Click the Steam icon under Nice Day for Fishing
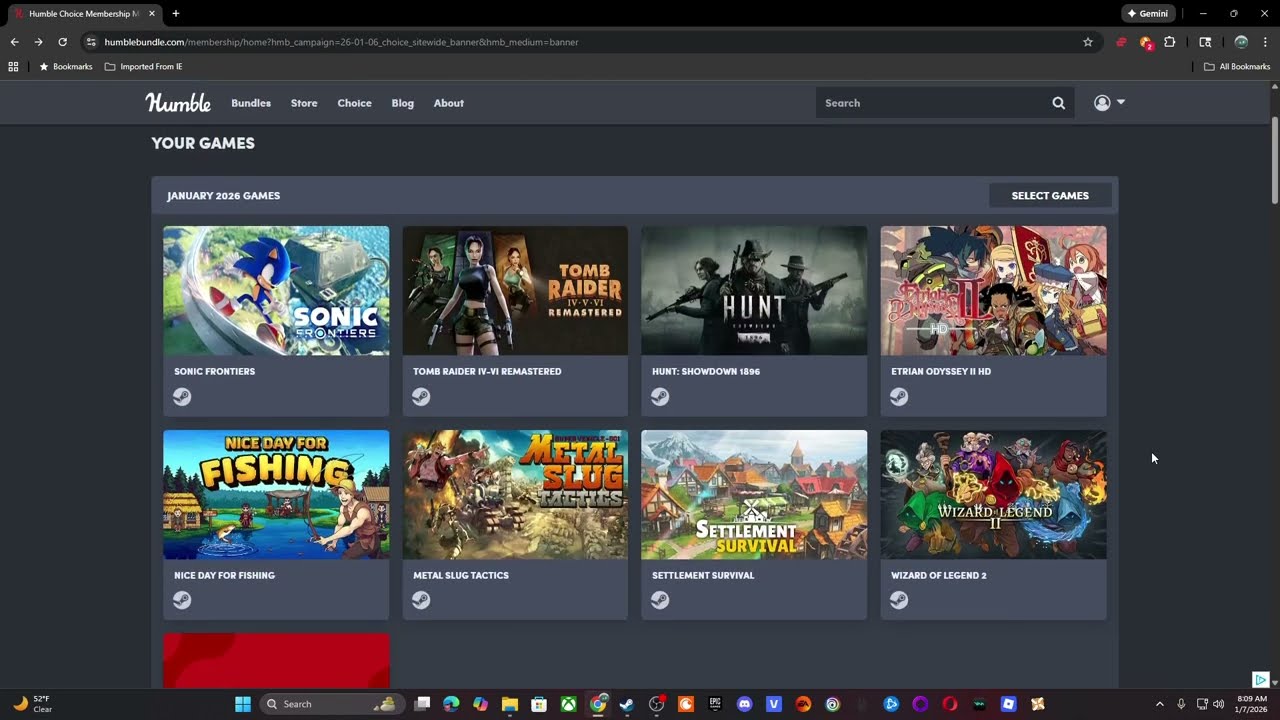This screenshot has width=1280, height=720. tap(181, 600)
